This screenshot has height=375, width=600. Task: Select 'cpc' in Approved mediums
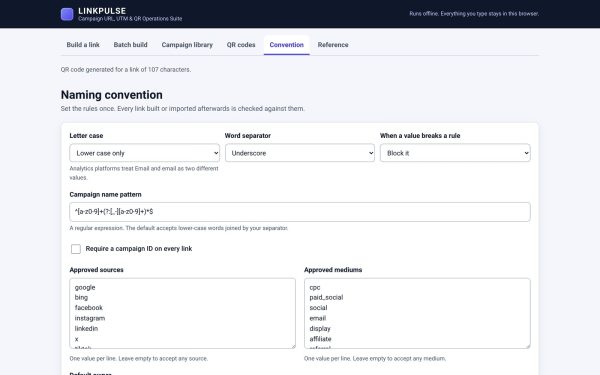[315, 287]
